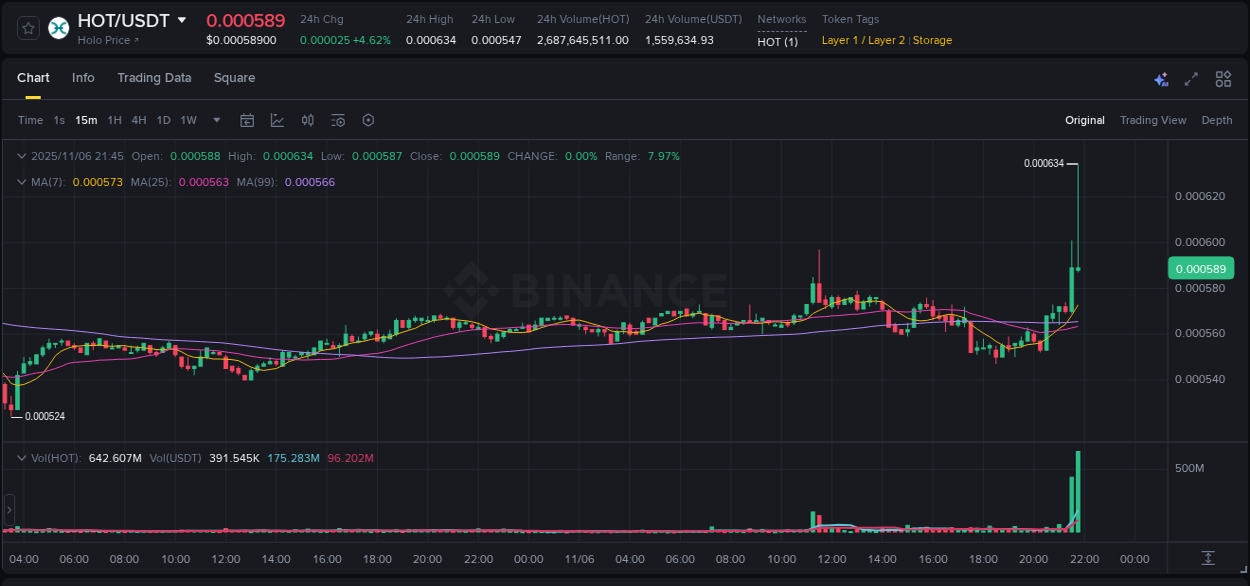Viewport: 1250px width, 586px height.
Task: Open more timeframe options dropdown
Action: click(x=215, y=120)
